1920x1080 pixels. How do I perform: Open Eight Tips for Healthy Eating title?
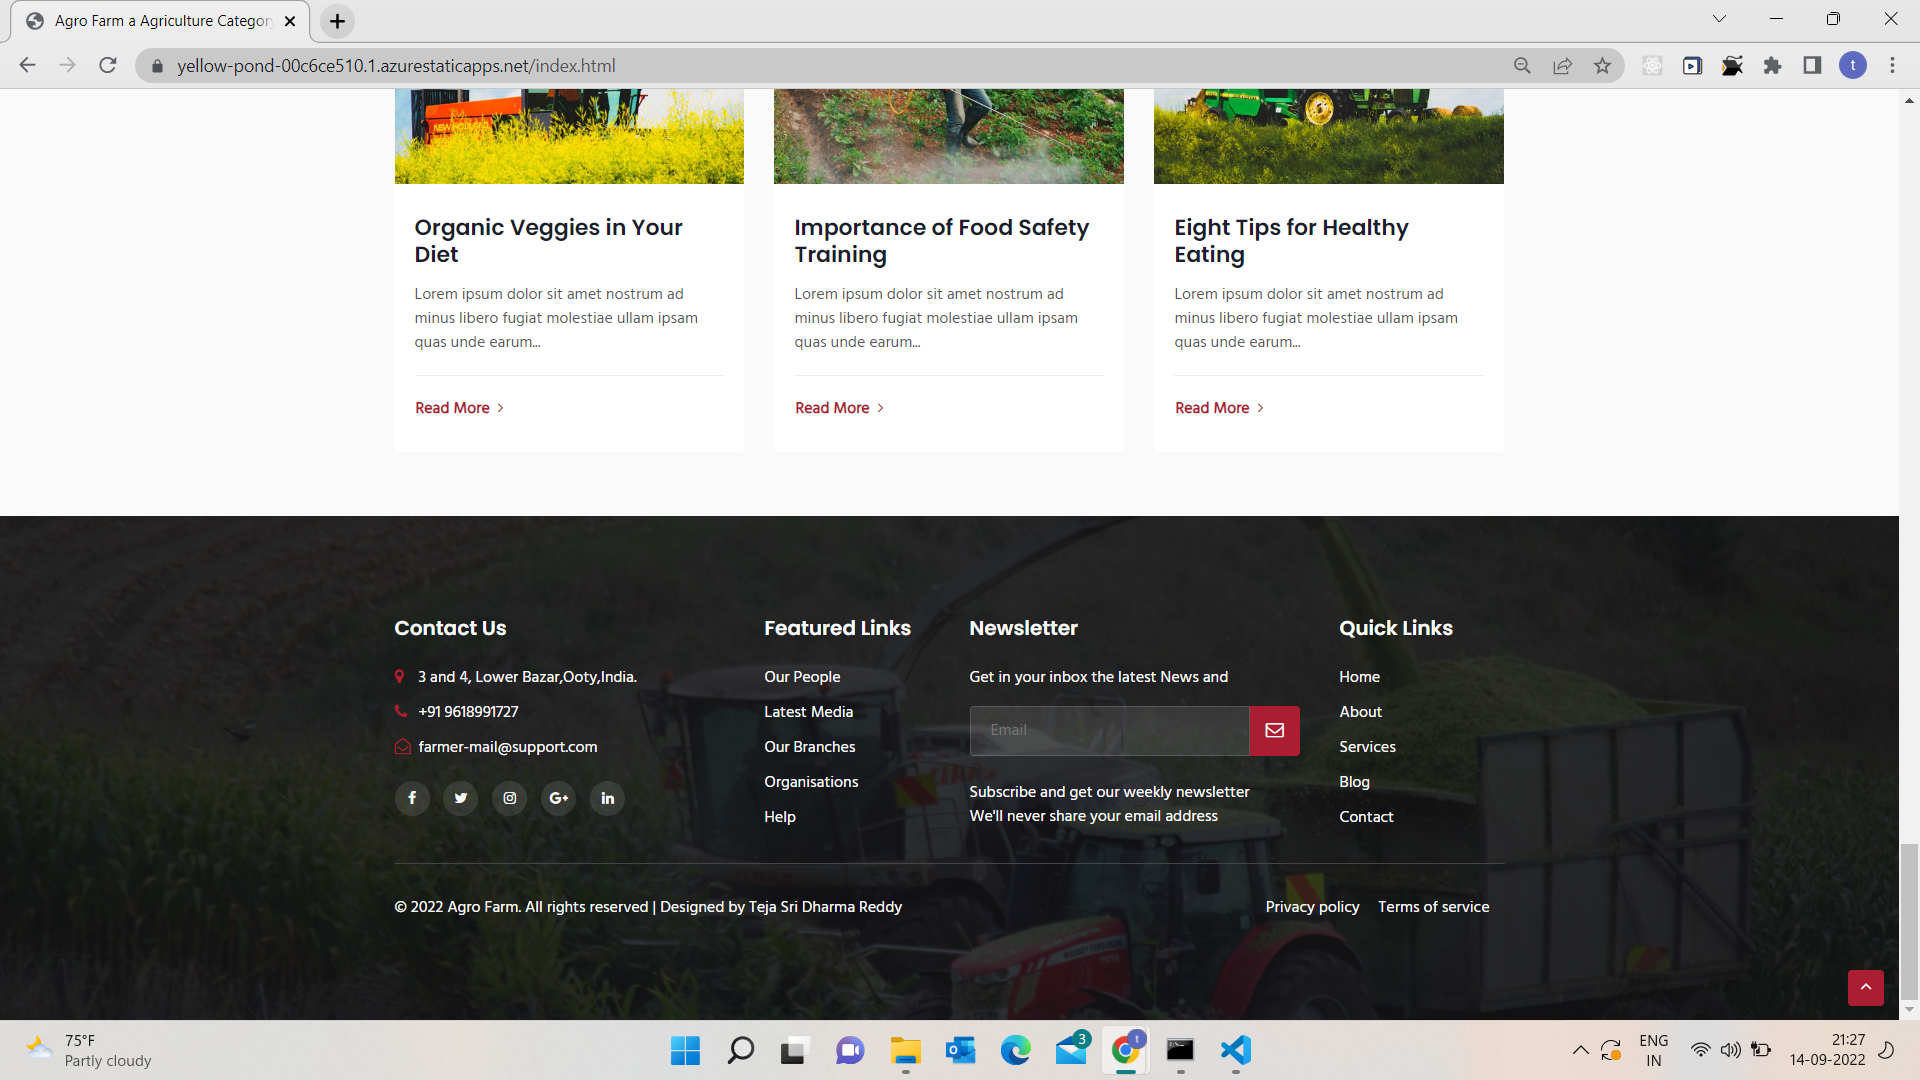(1291, 241)
